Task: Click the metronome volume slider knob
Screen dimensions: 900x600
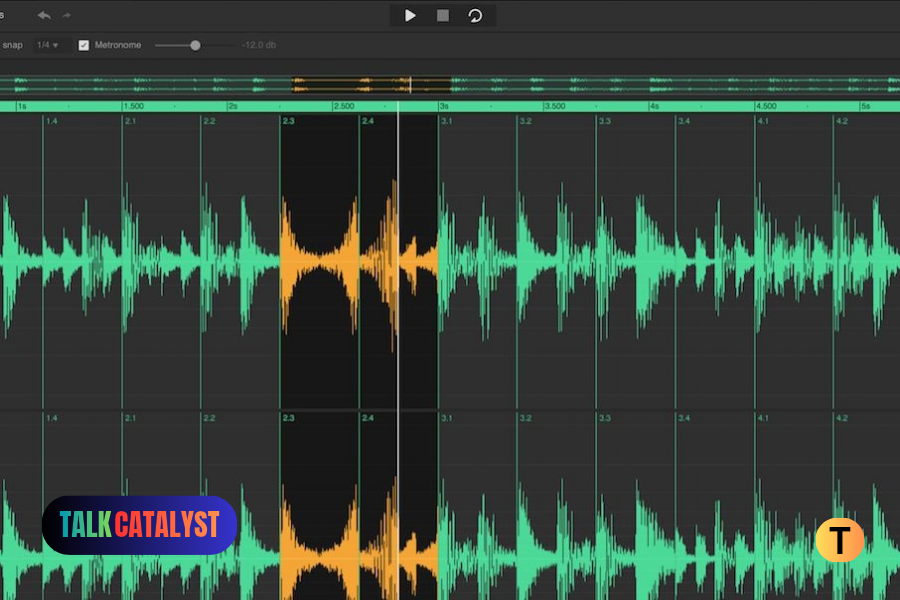Action: click(x=195, y=45)
